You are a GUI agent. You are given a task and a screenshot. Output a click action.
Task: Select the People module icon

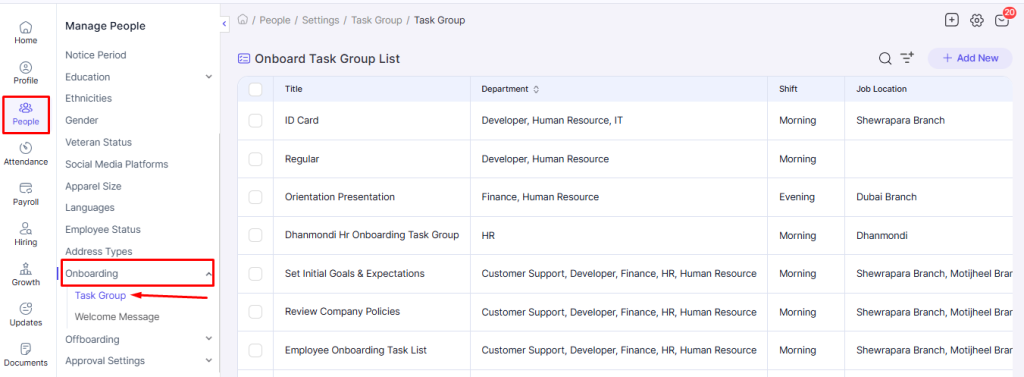[x=25, y=114]
